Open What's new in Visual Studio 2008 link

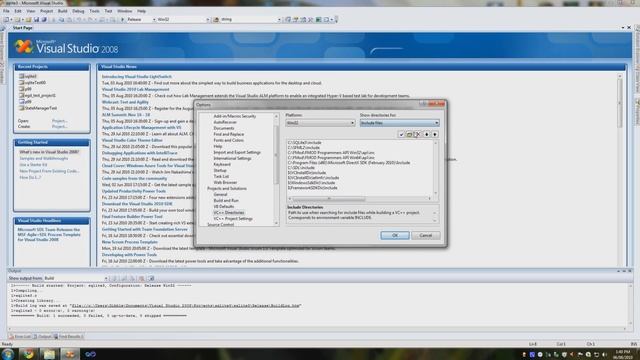pyautogui.click(x=49, y=152)
